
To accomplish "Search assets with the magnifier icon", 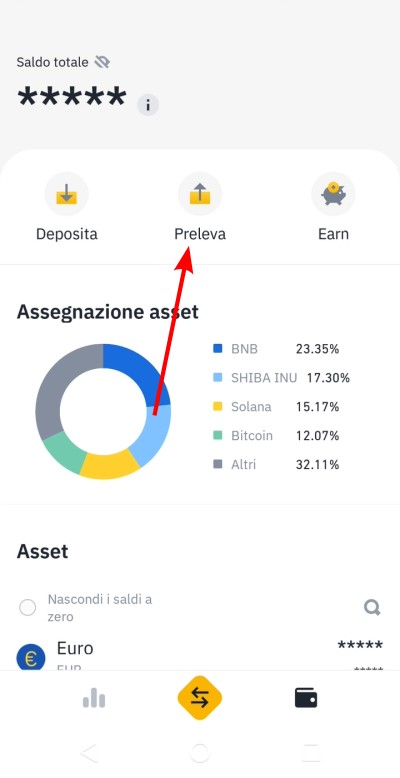I will (x=372, y=607).
